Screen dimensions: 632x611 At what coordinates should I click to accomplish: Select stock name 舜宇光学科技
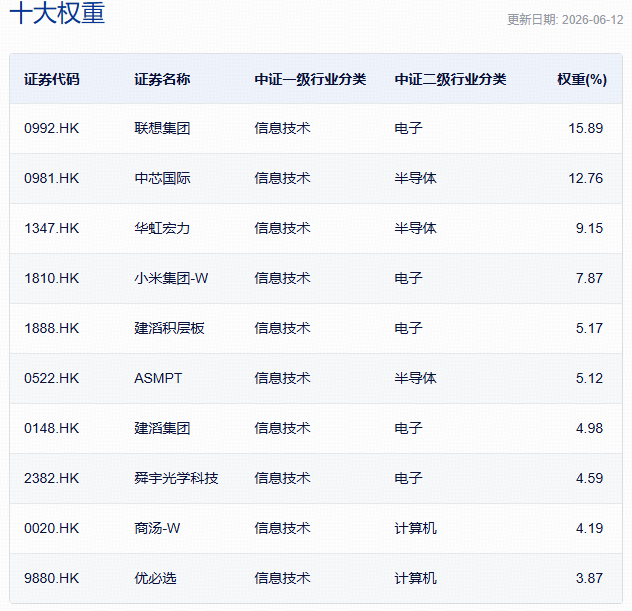click(x=176, y=478)
